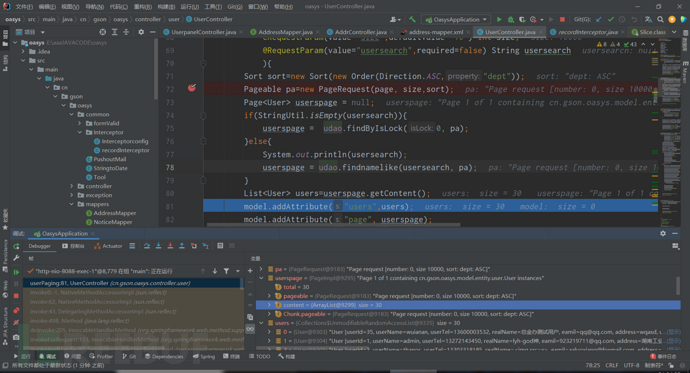Add a new watch with plus icon
The image size is (690, 373).
[x=250, y=271]
